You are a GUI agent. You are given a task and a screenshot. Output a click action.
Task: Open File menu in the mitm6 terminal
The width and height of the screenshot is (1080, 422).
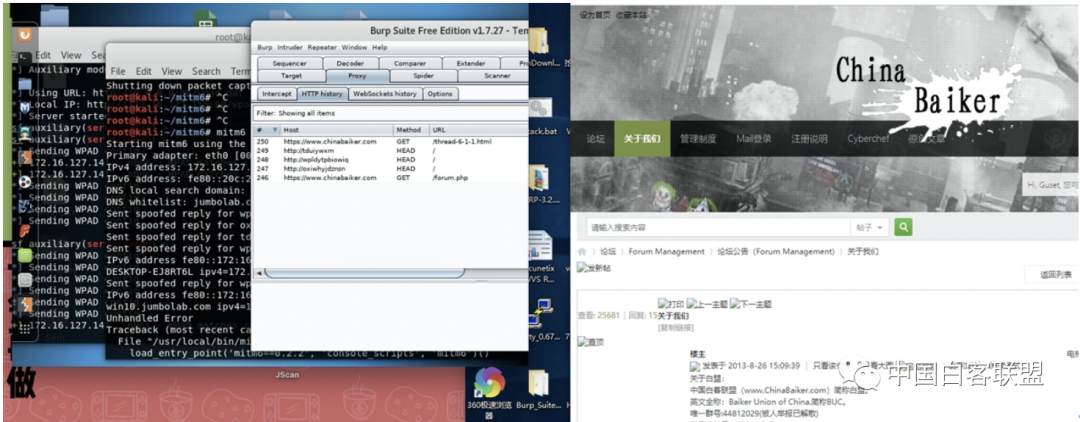tap(118, 71)
